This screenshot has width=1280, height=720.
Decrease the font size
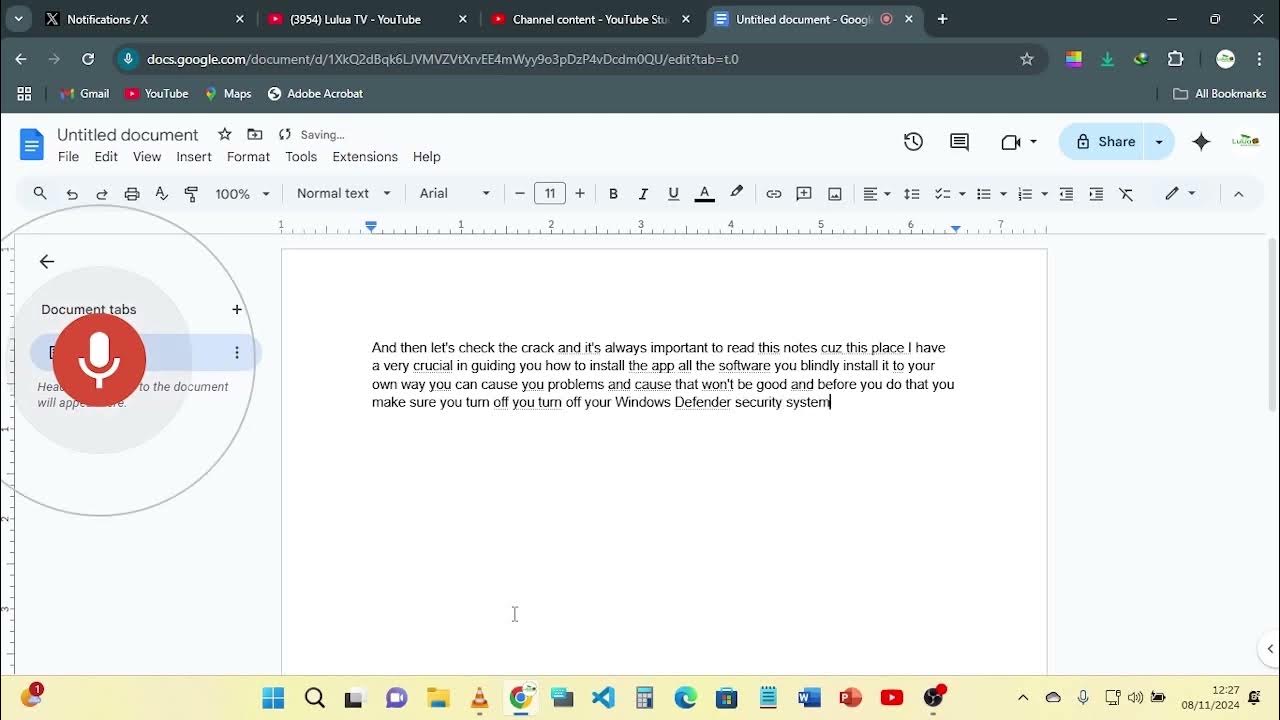pos(520,194)
